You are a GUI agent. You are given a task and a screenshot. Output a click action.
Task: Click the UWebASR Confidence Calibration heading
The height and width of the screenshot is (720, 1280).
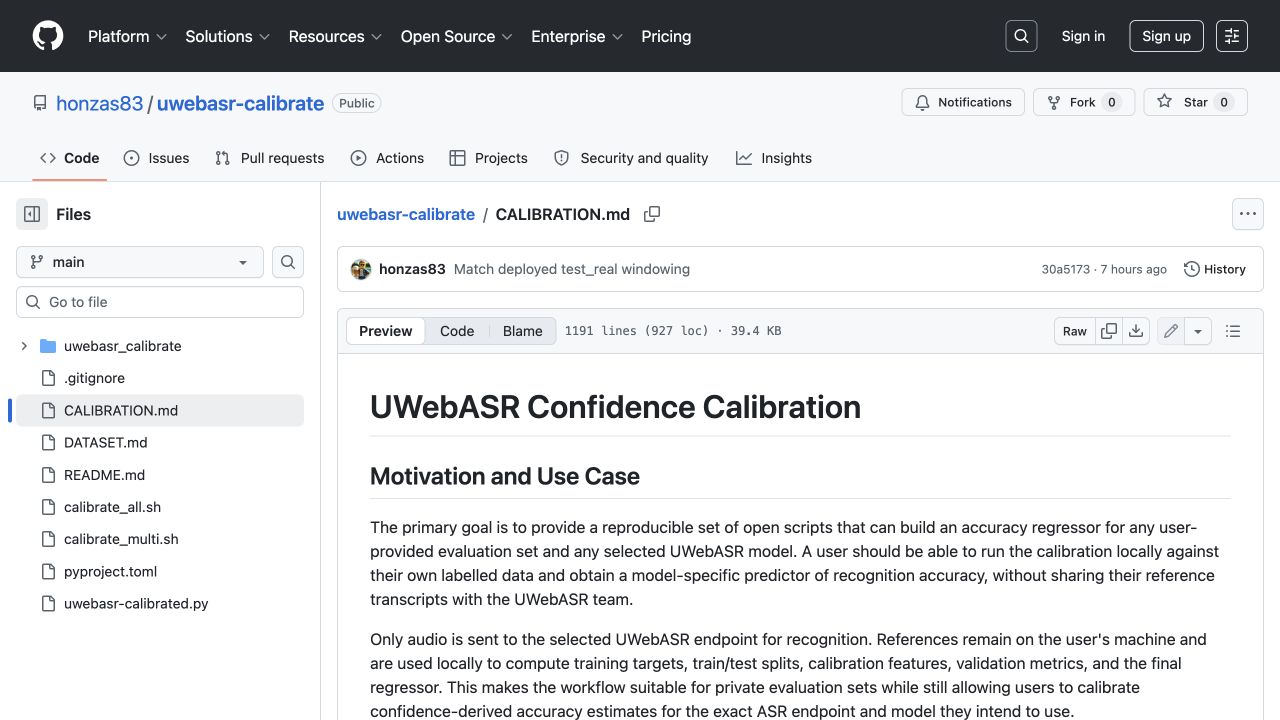615,407
